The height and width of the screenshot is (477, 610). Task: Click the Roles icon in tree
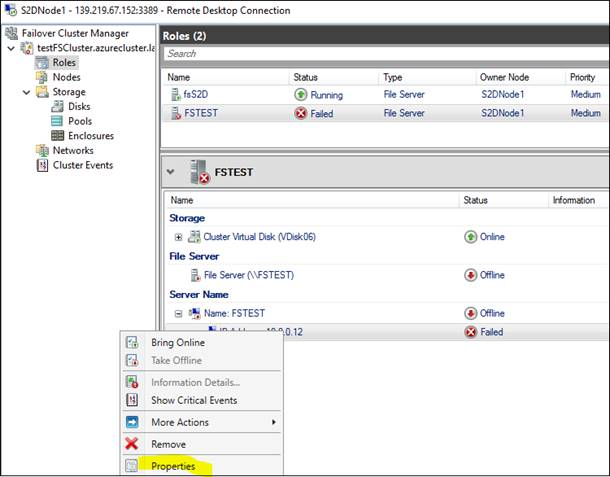(42, 62)
